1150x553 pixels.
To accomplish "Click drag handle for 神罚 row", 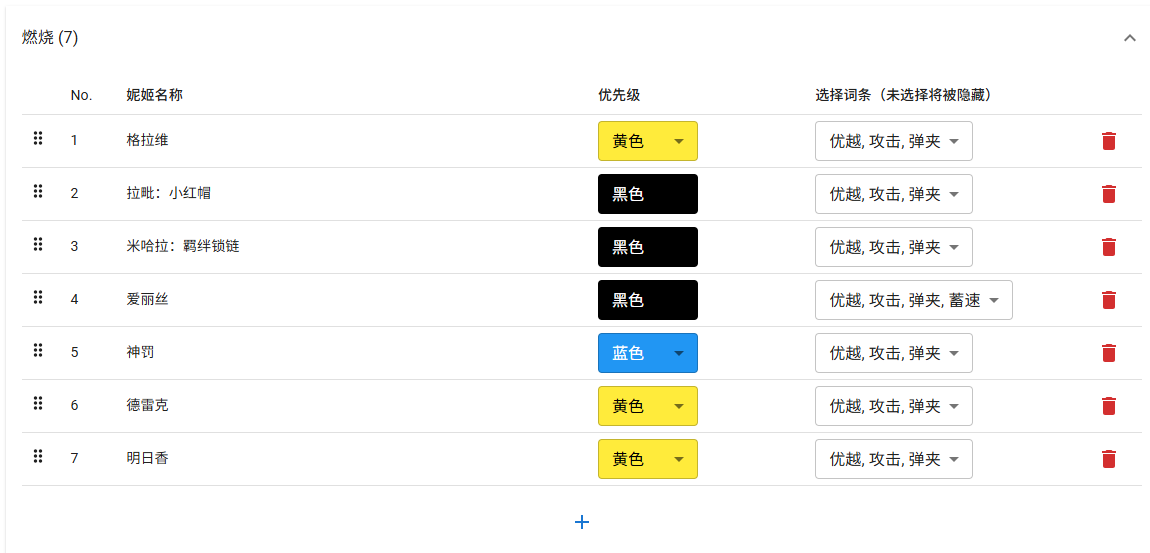I will tap(38, 350).
